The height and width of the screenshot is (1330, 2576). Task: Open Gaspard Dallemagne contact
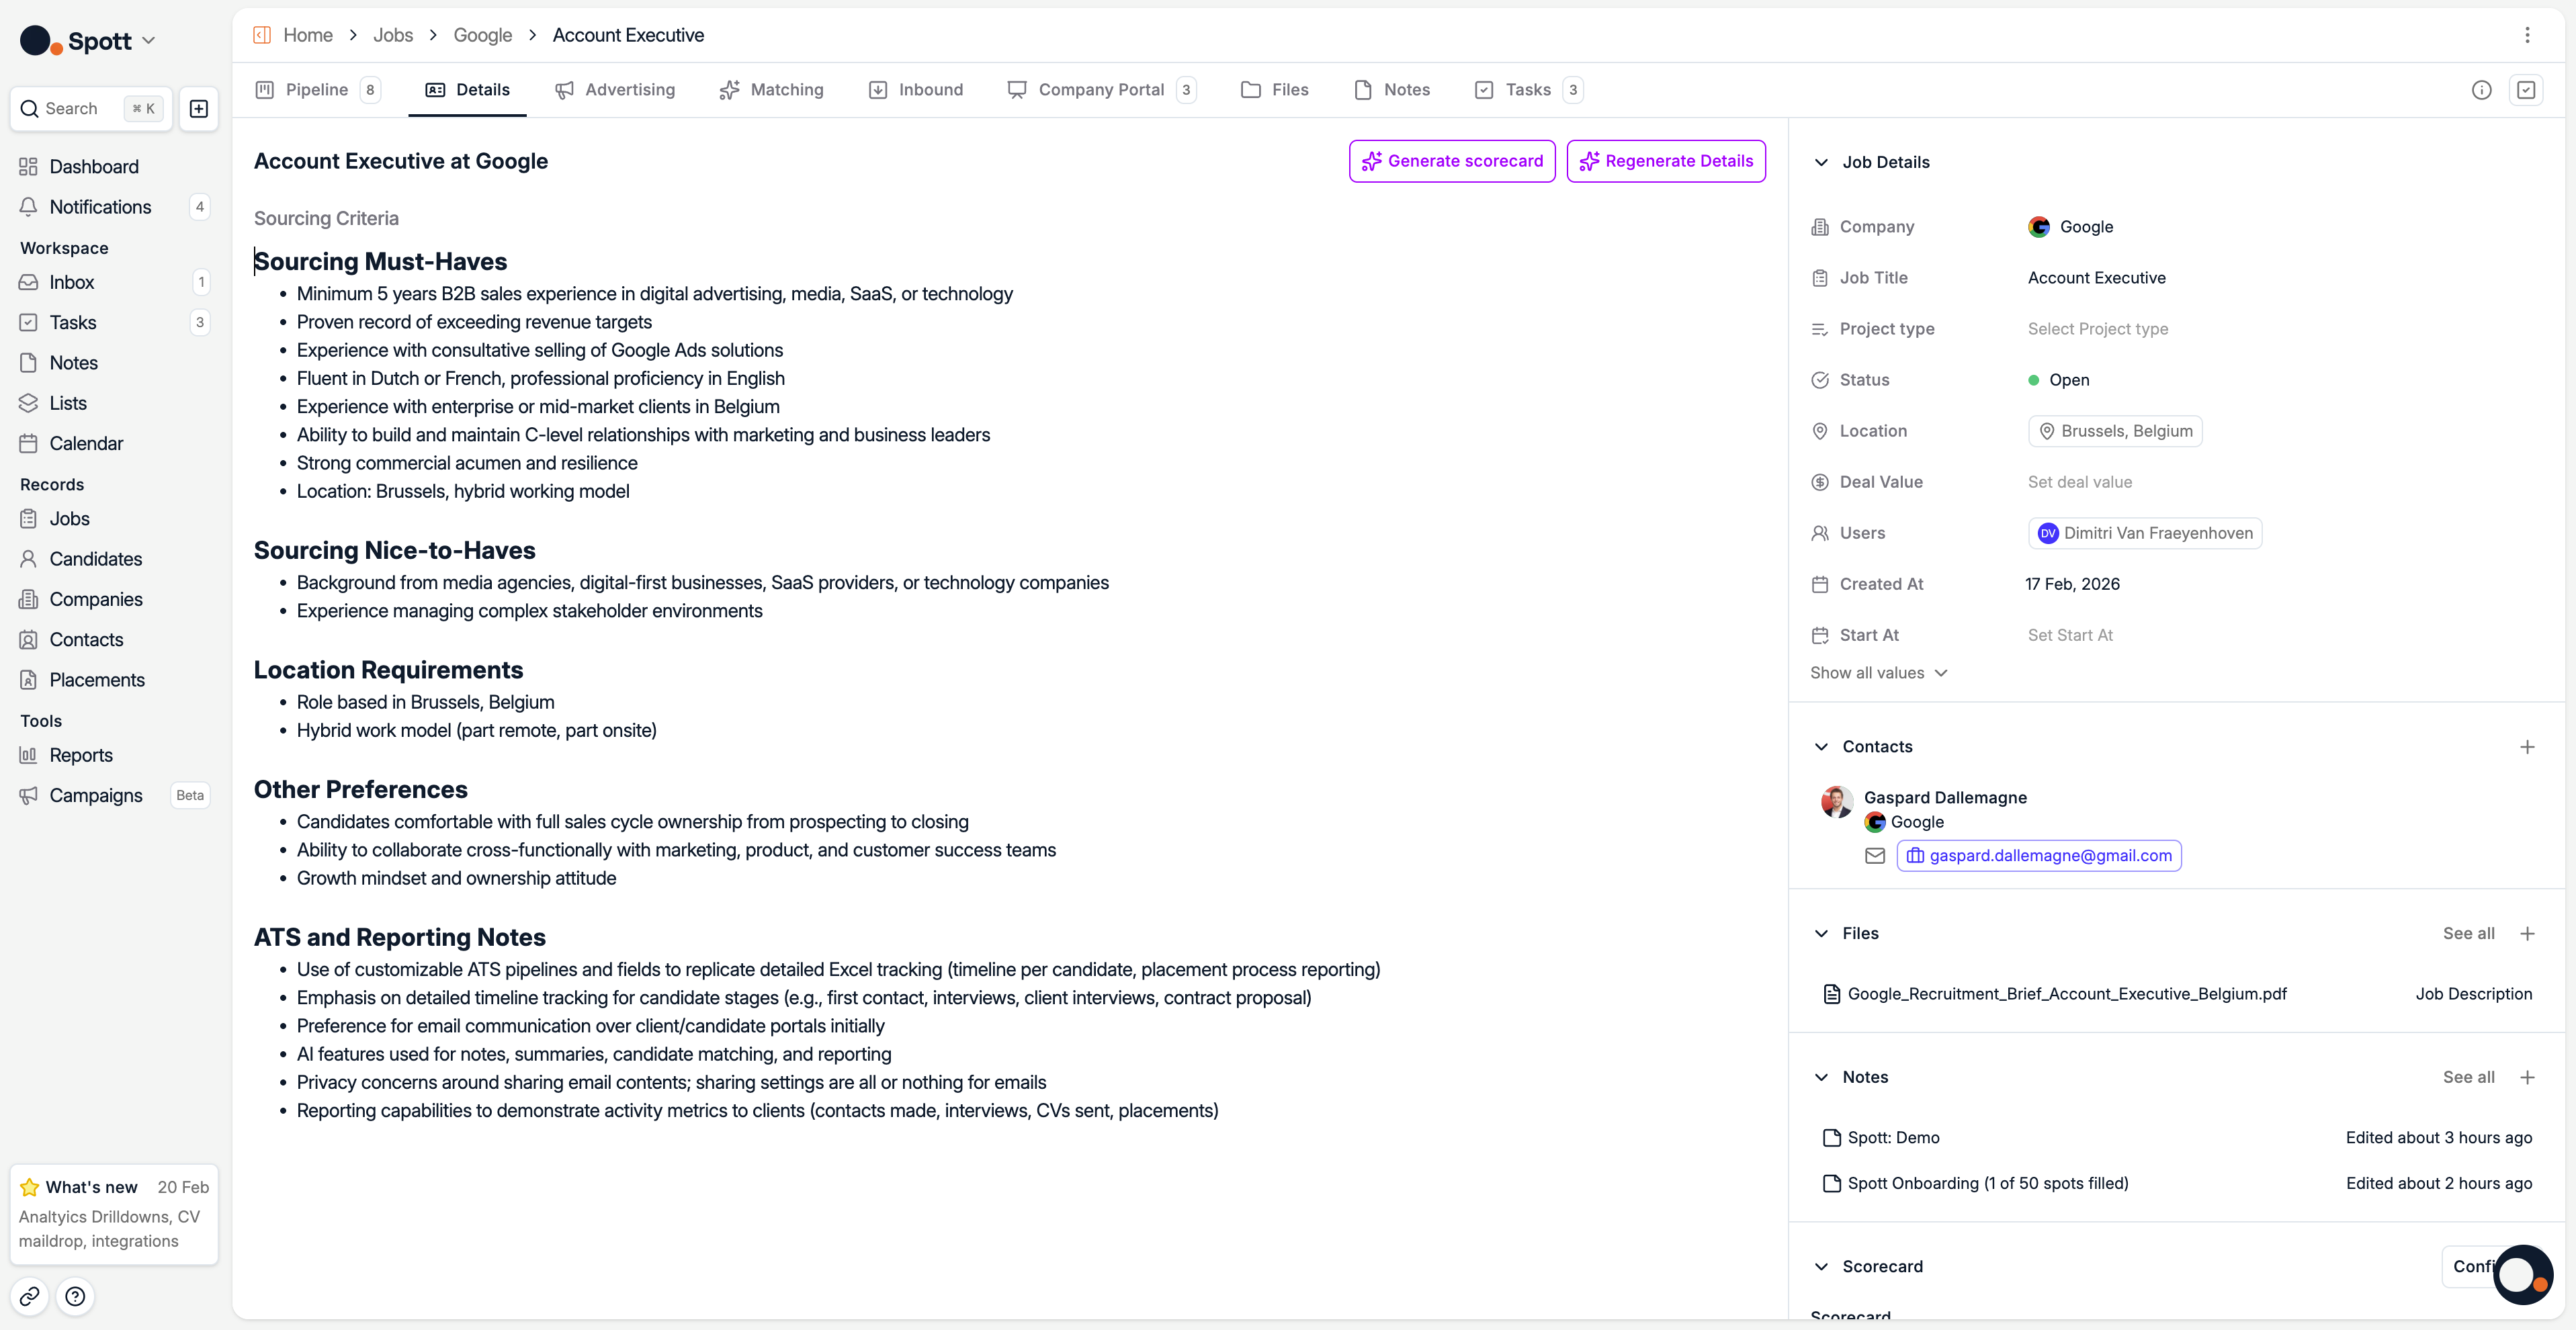tap(1945, 797)
